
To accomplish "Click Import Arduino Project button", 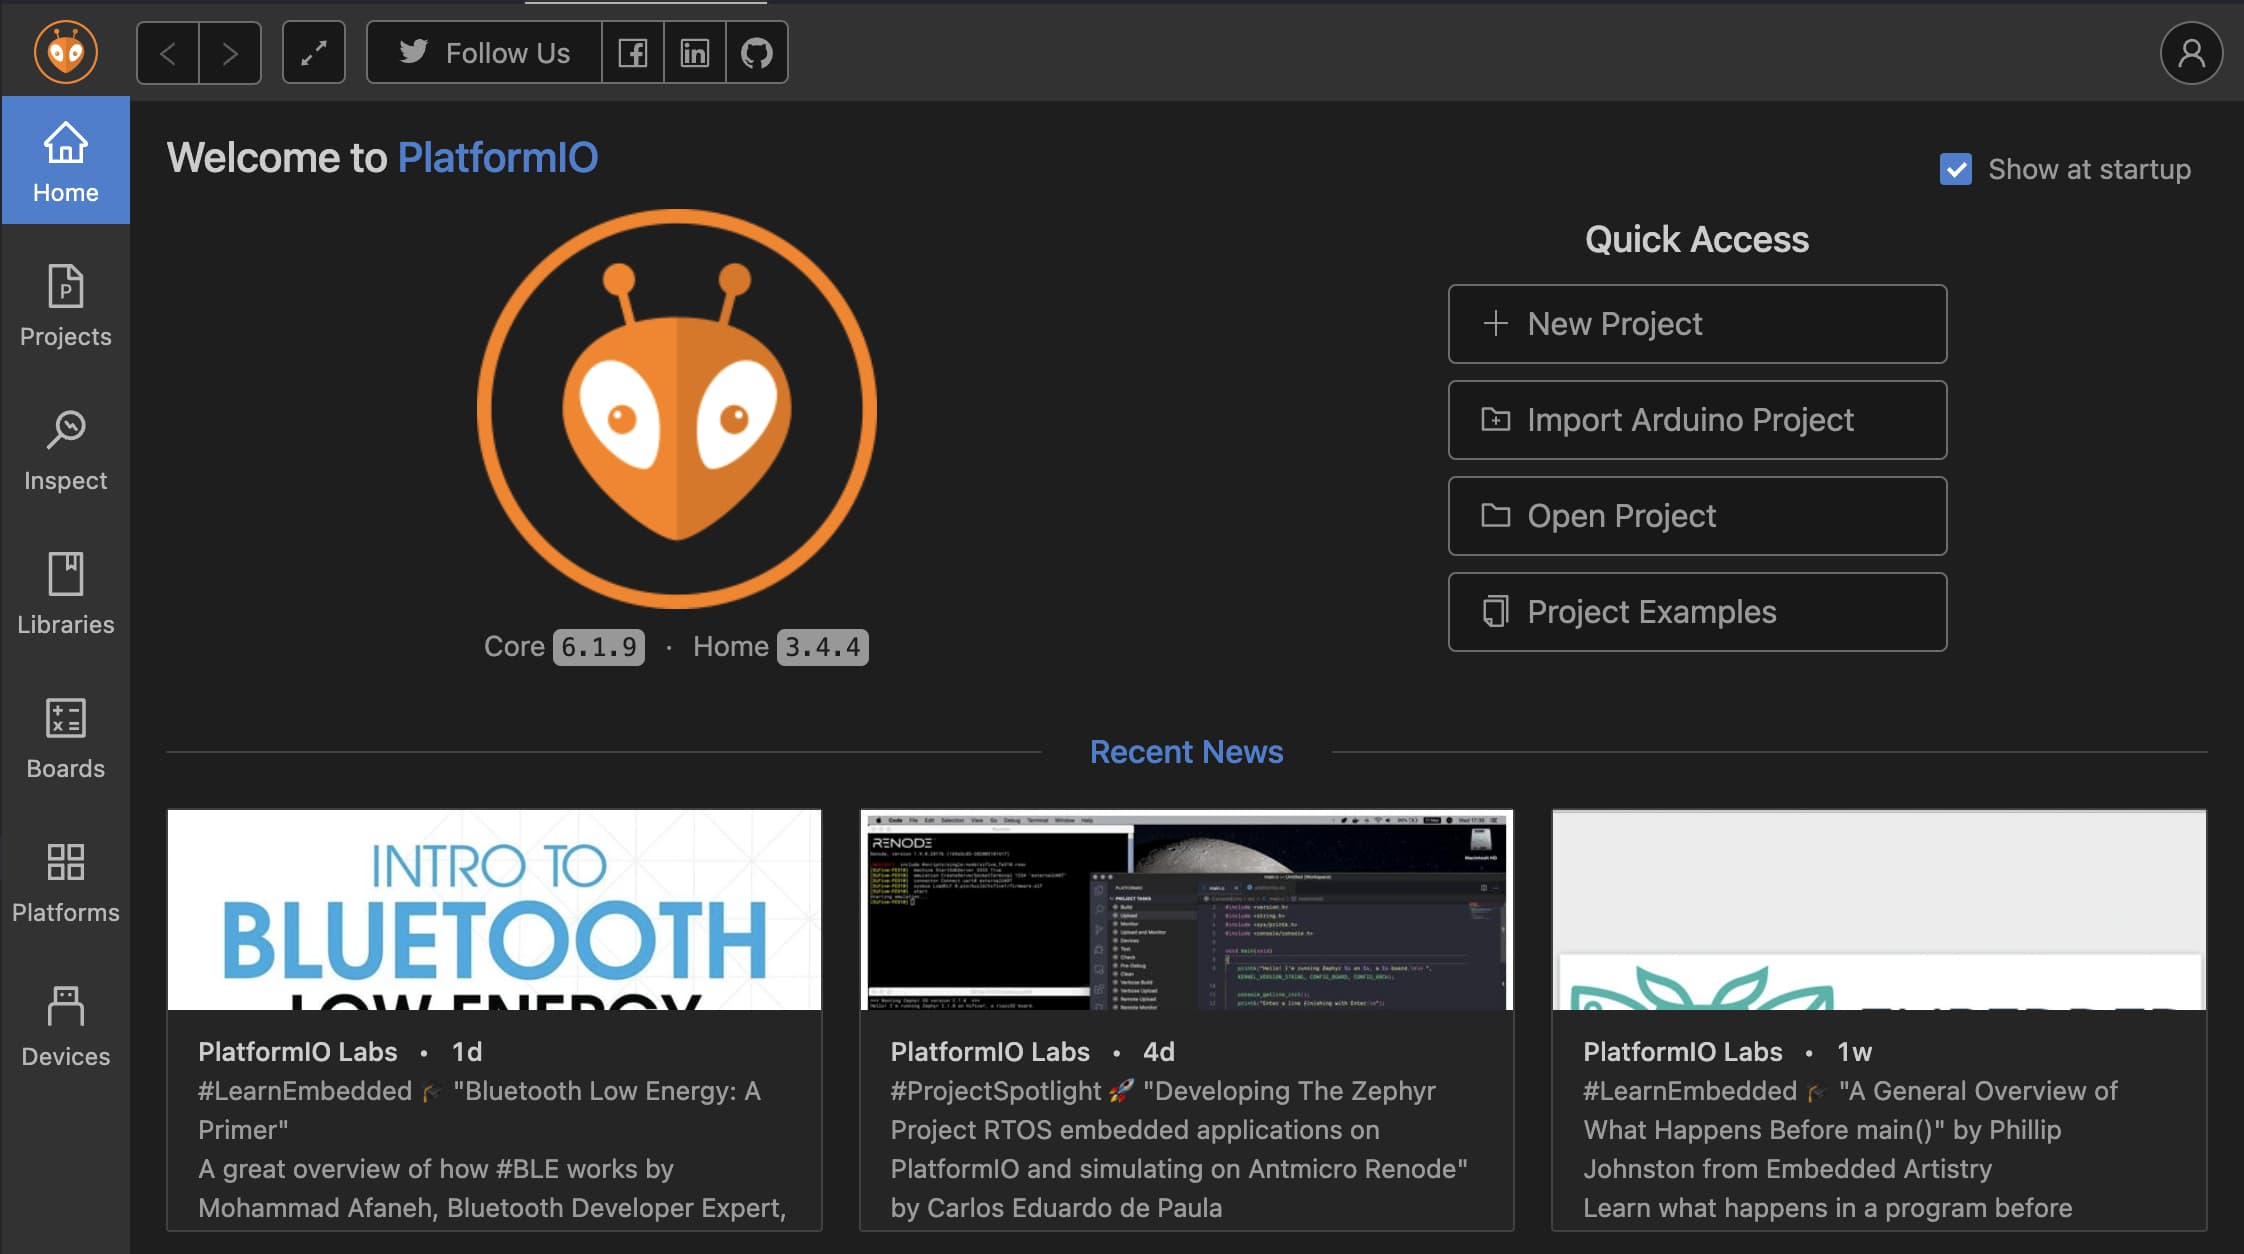I will [x=1696, y=420].
